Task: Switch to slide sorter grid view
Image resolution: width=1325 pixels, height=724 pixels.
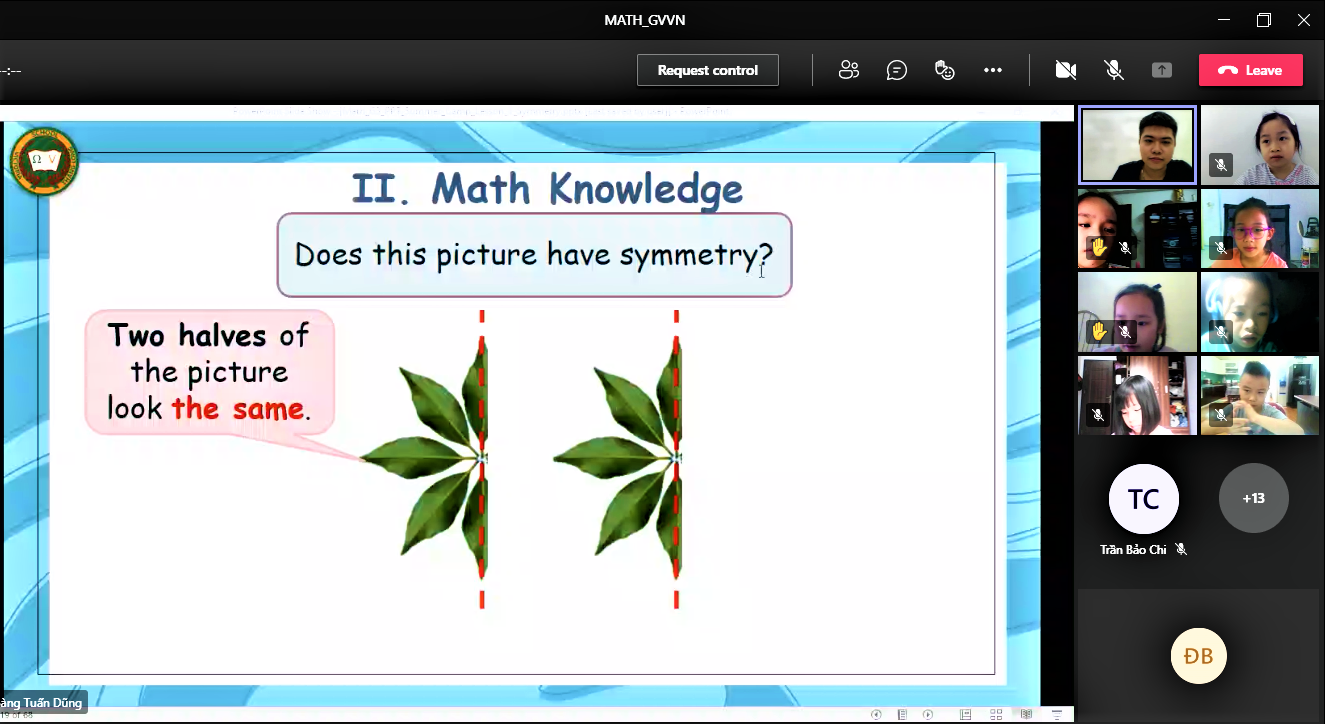Action: 996,714
